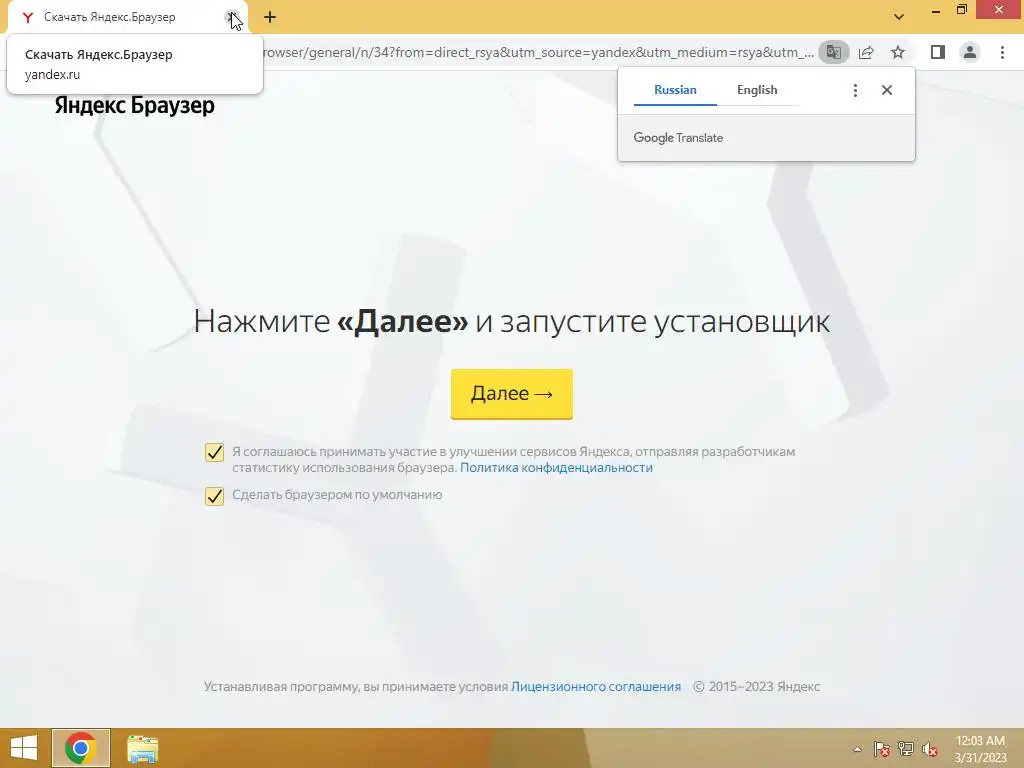This screenshot has width=1024, height=768.
Task: Click the Яндекс Браузер logo
Action: pos(135,105)
